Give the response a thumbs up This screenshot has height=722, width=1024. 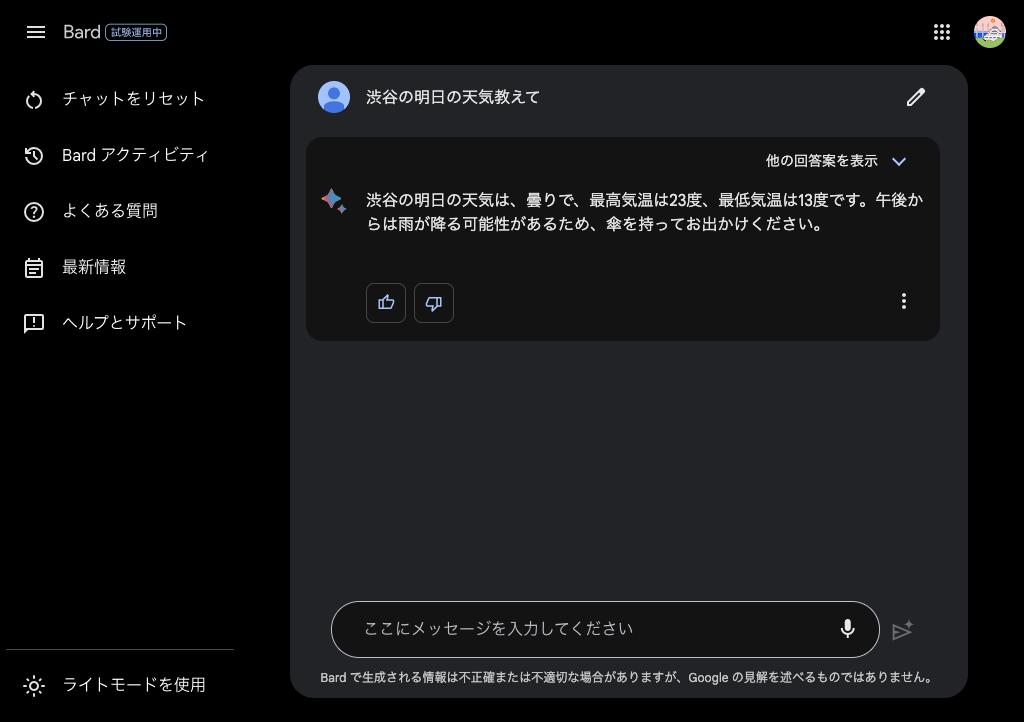point(386,302)
